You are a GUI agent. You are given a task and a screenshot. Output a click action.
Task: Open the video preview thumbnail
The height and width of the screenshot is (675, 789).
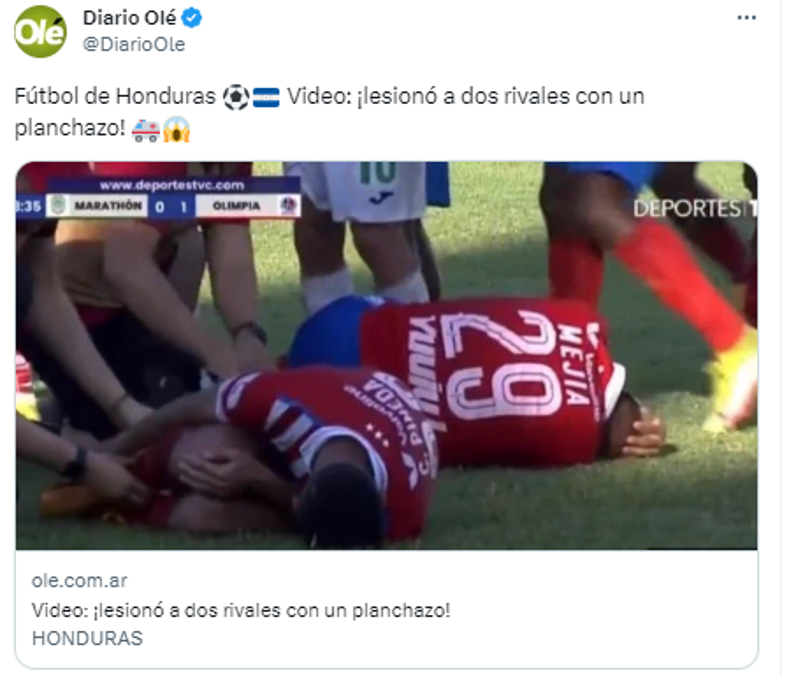[x=386, y=355]
